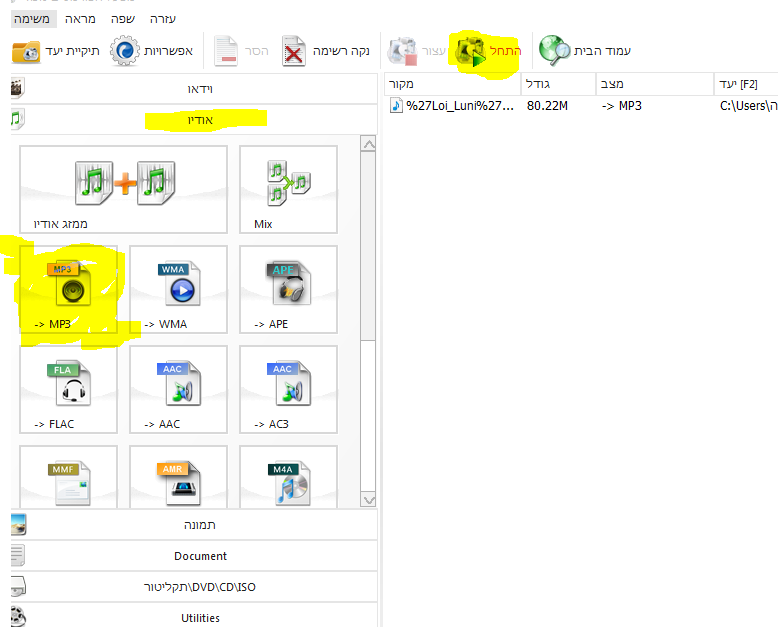Expand the וידאו category
The height and width of the screenshot is (627, 778).
194,89
